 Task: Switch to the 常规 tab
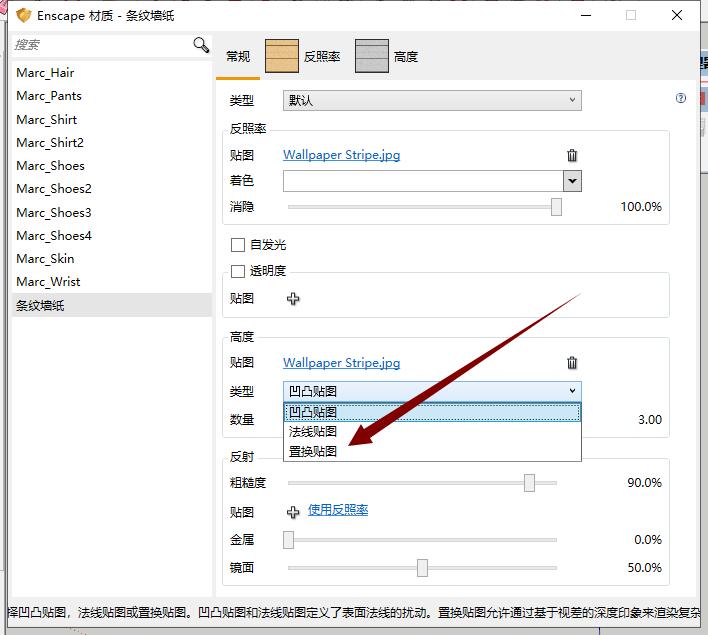[238, 56]
